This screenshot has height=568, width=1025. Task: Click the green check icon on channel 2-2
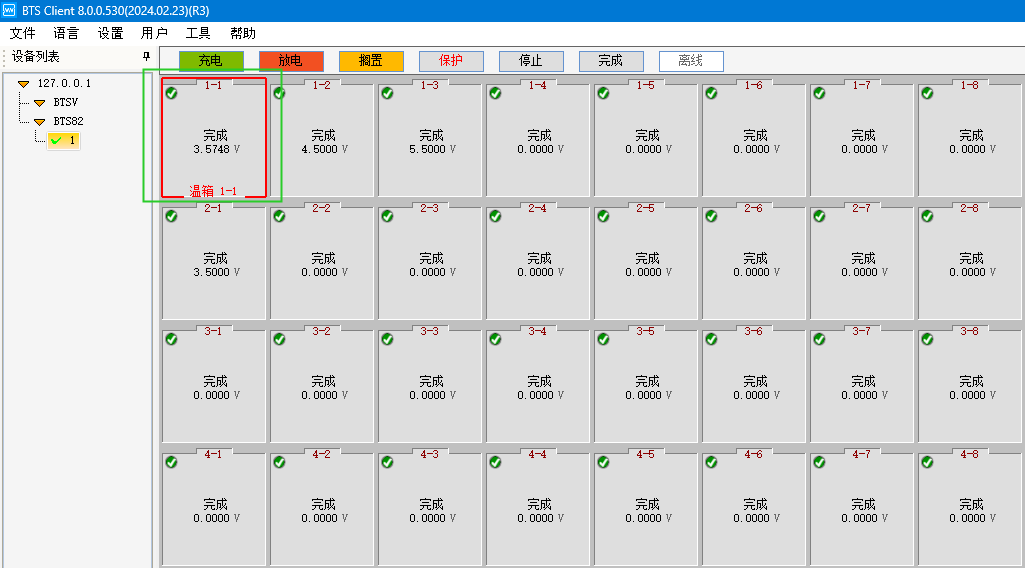(x=279, y=216)
